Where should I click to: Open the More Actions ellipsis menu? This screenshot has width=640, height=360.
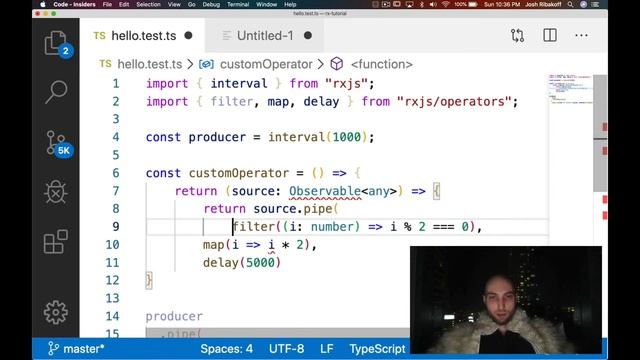click(x=581, y=36)
